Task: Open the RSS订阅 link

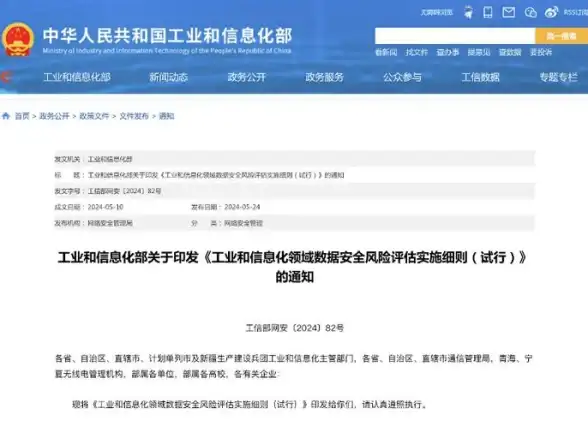Action: pos(576,12)
